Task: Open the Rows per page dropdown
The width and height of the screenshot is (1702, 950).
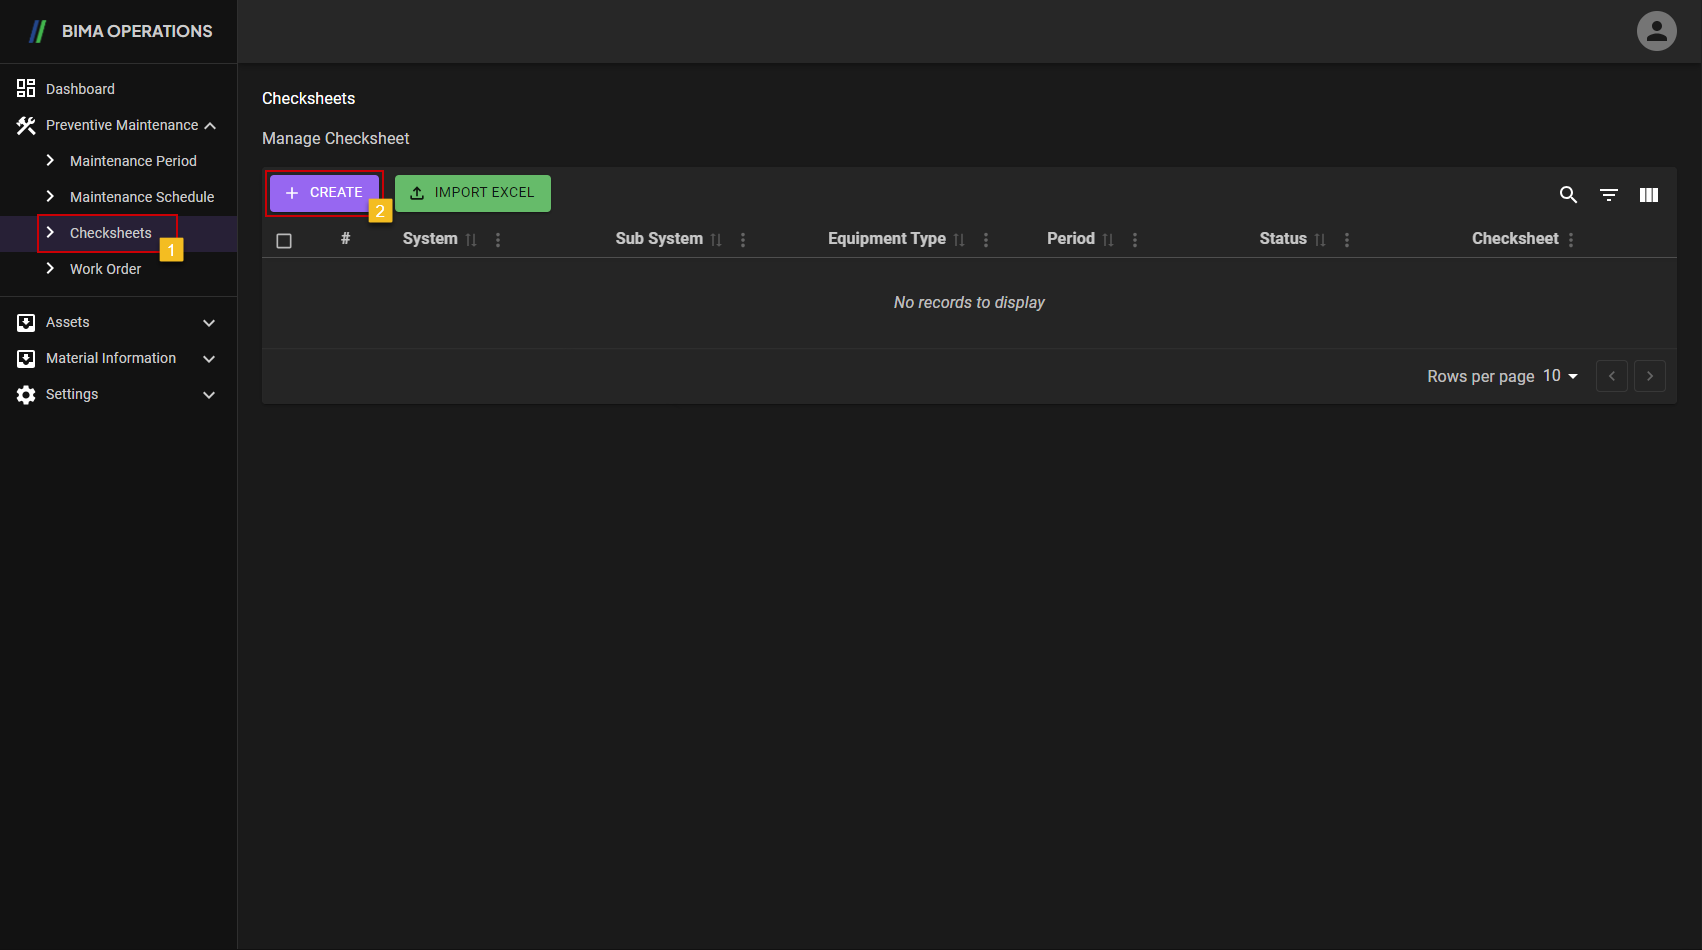Action: 1560,376
